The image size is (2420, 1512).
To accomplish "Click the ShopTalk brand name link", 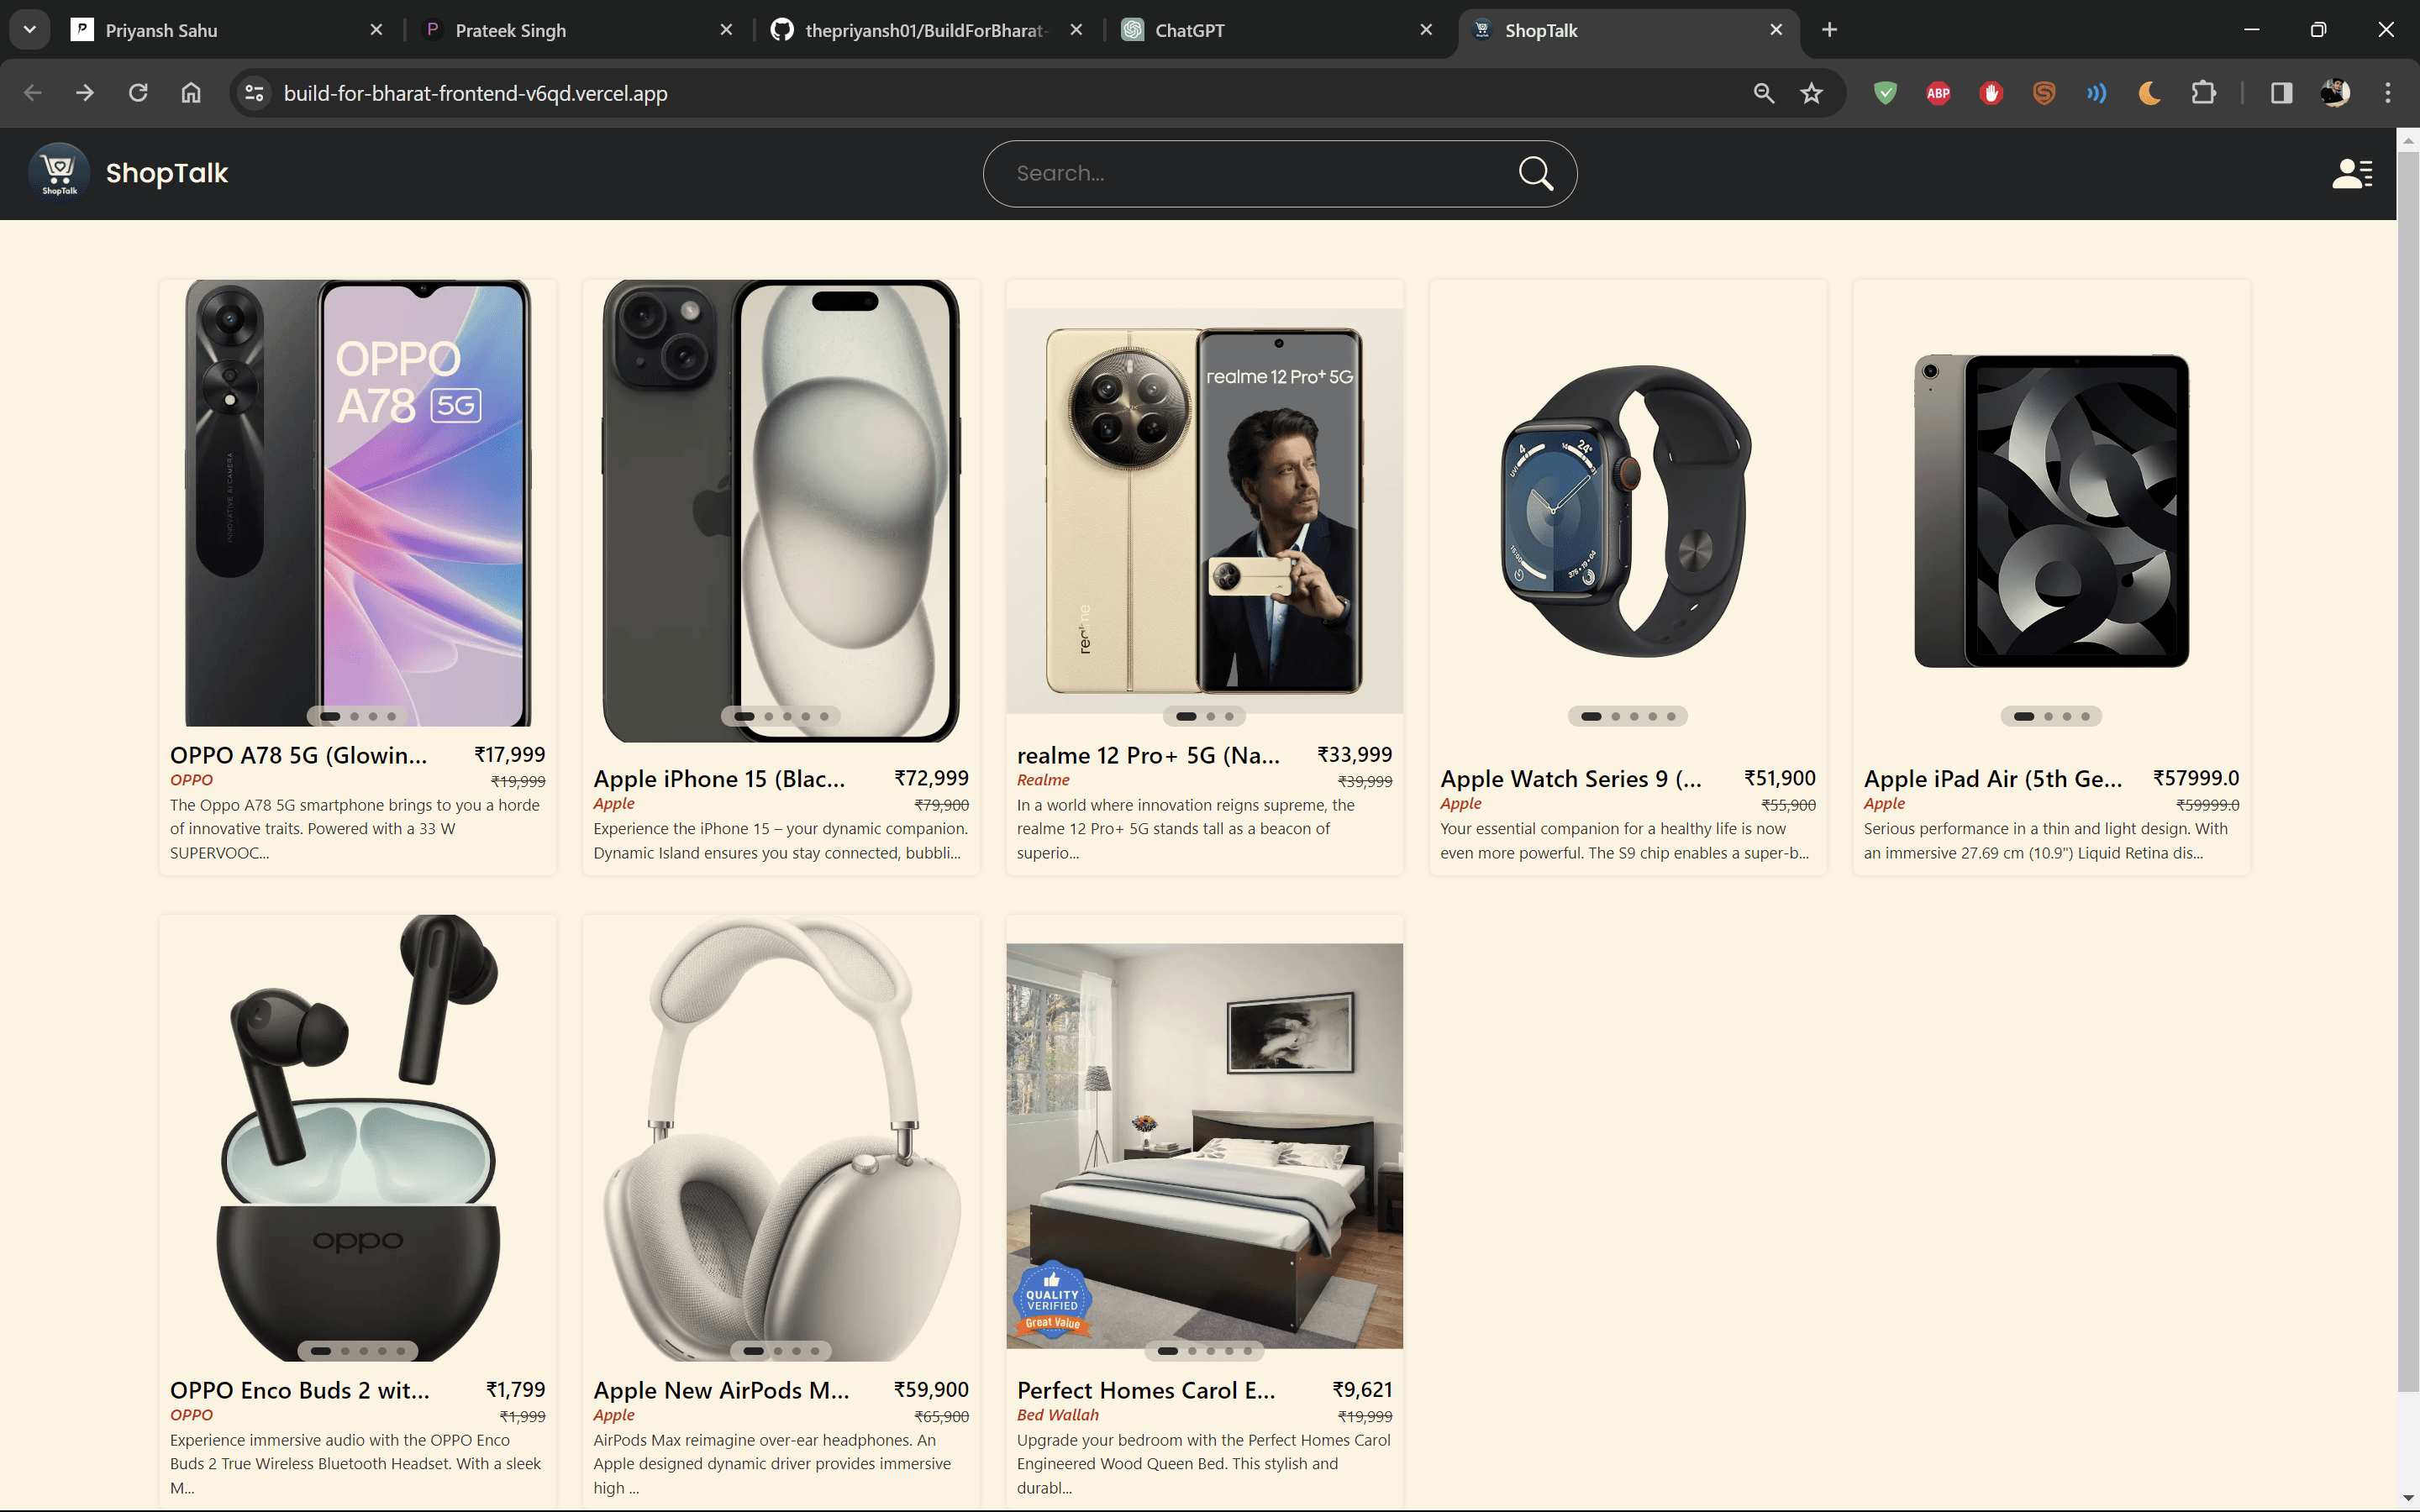I will (x=167, y=173).
